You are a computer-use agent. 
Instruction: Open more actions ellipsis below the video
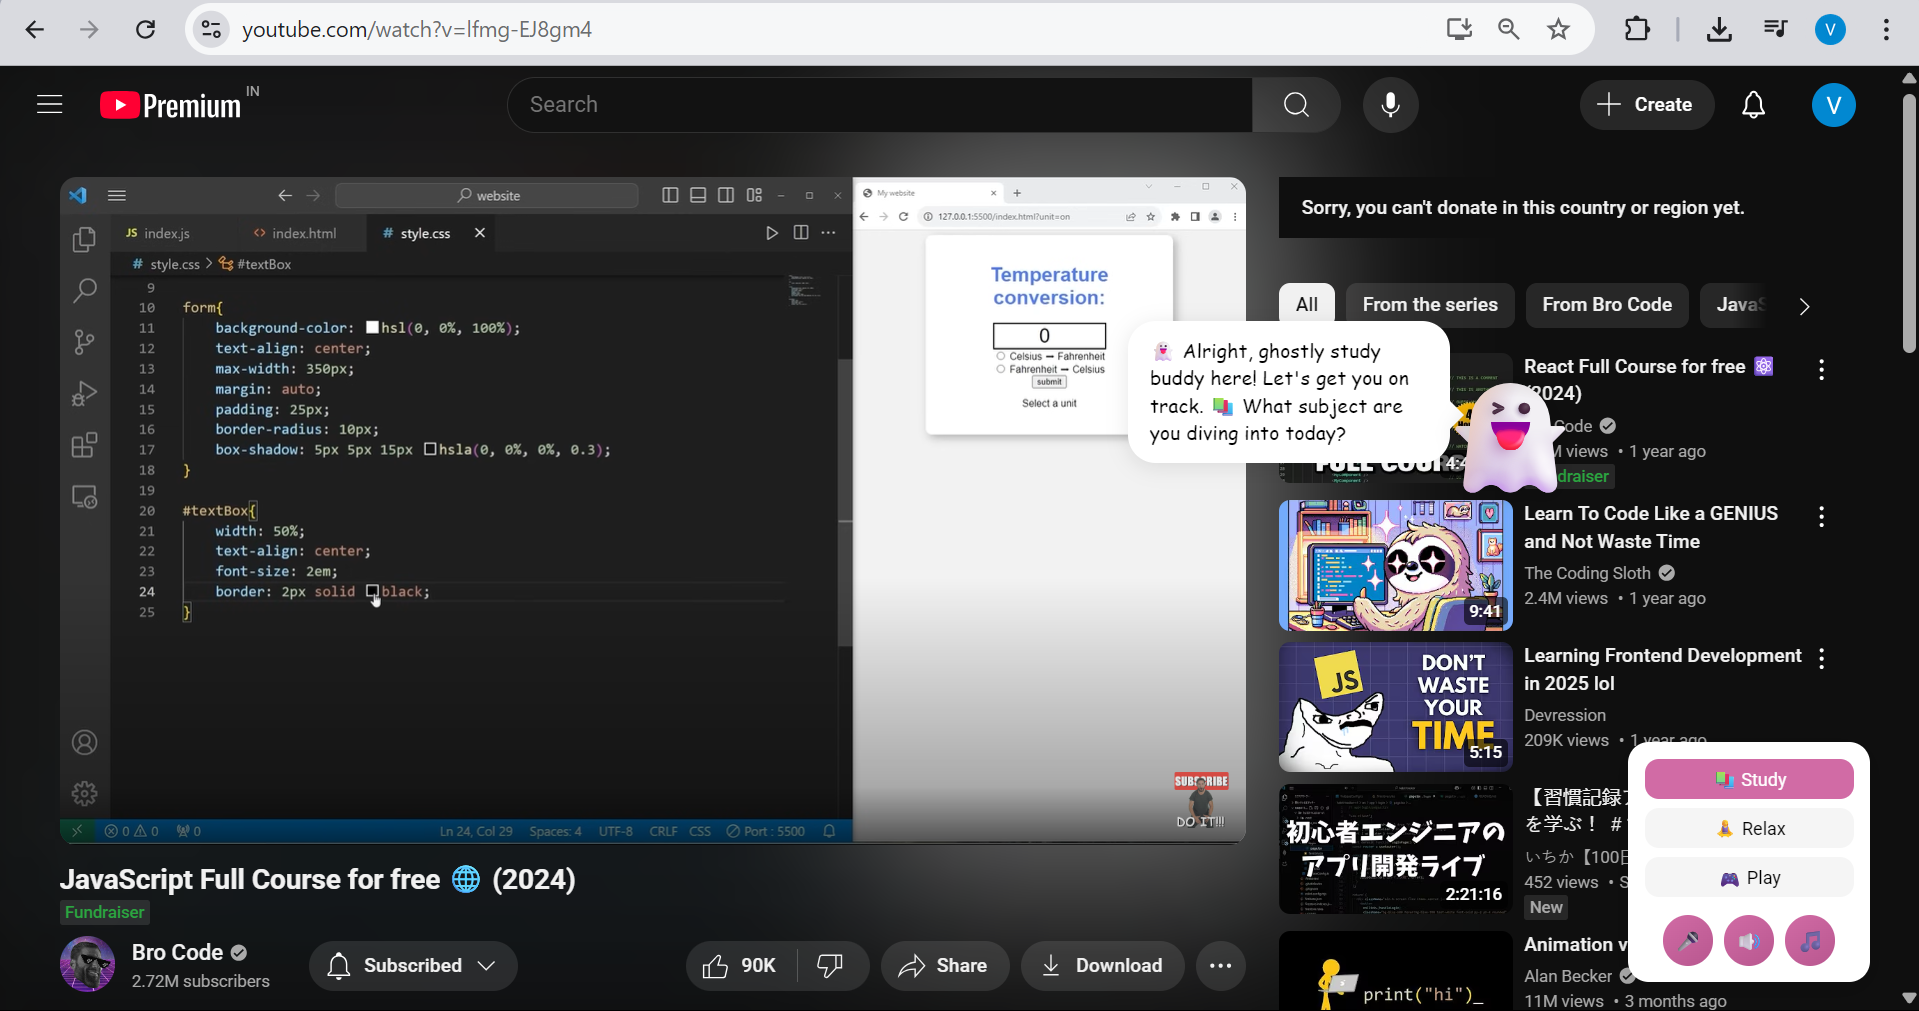point(1220,966)
